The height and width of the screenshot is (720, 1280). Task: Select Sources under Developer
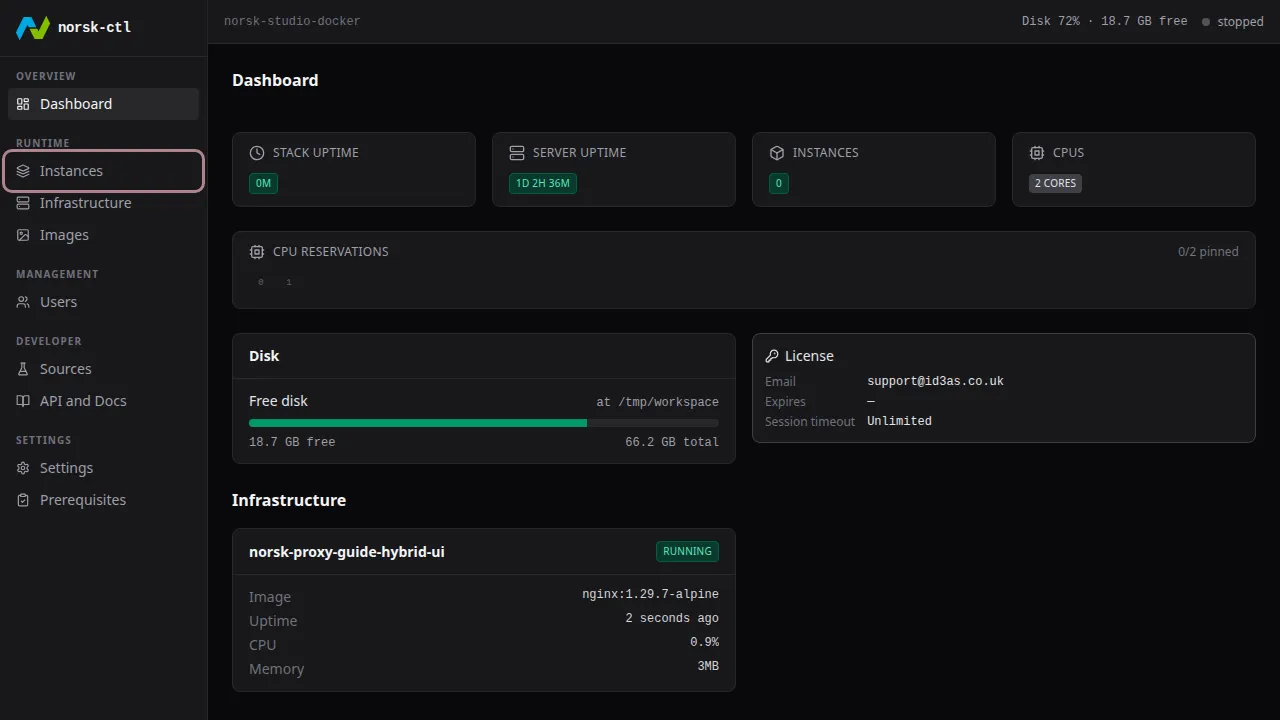[x=103, y=369]
